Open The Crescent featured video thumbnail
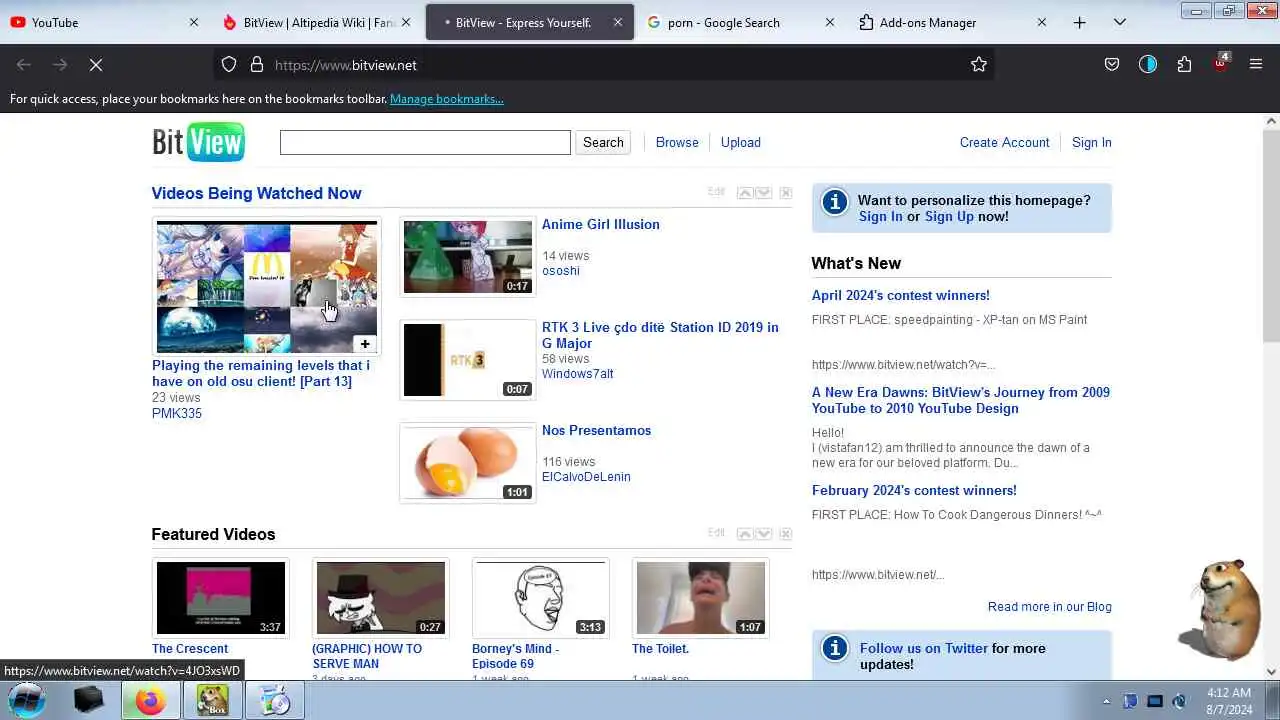1280x720 pixels. tap(221, 598)
